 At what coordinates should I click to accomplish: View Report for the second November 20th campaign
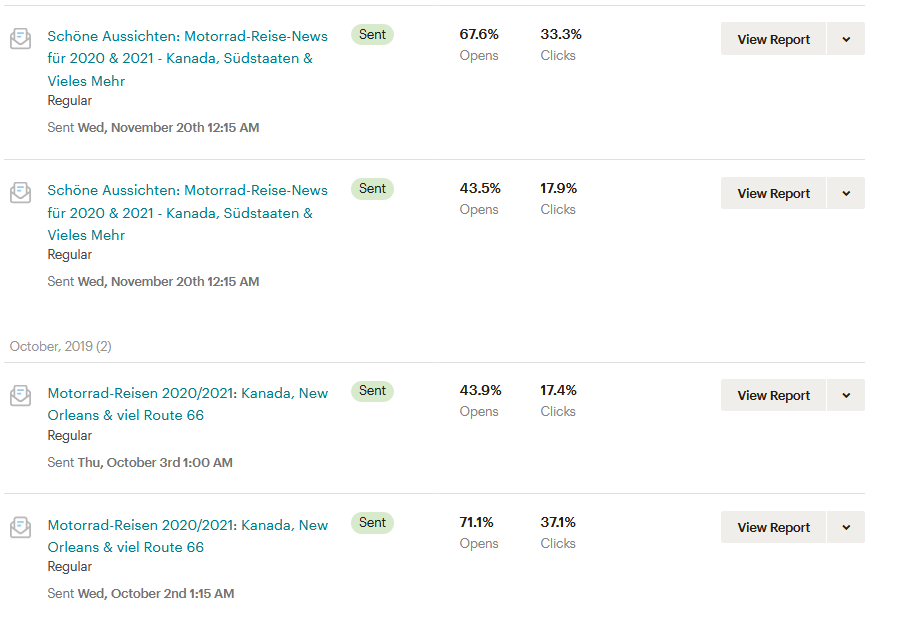click(x=773, y=192)
